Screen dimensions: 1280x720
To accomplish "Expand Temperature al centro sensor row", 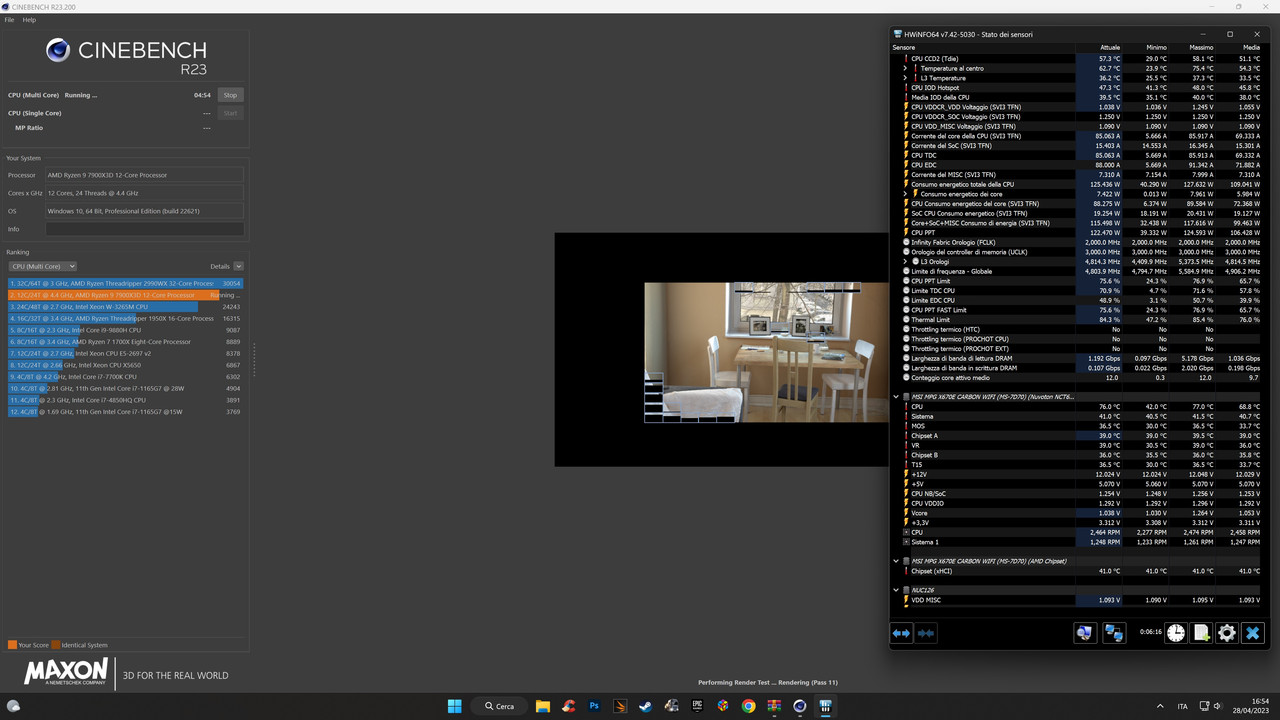I will click(x=905, y=68).
